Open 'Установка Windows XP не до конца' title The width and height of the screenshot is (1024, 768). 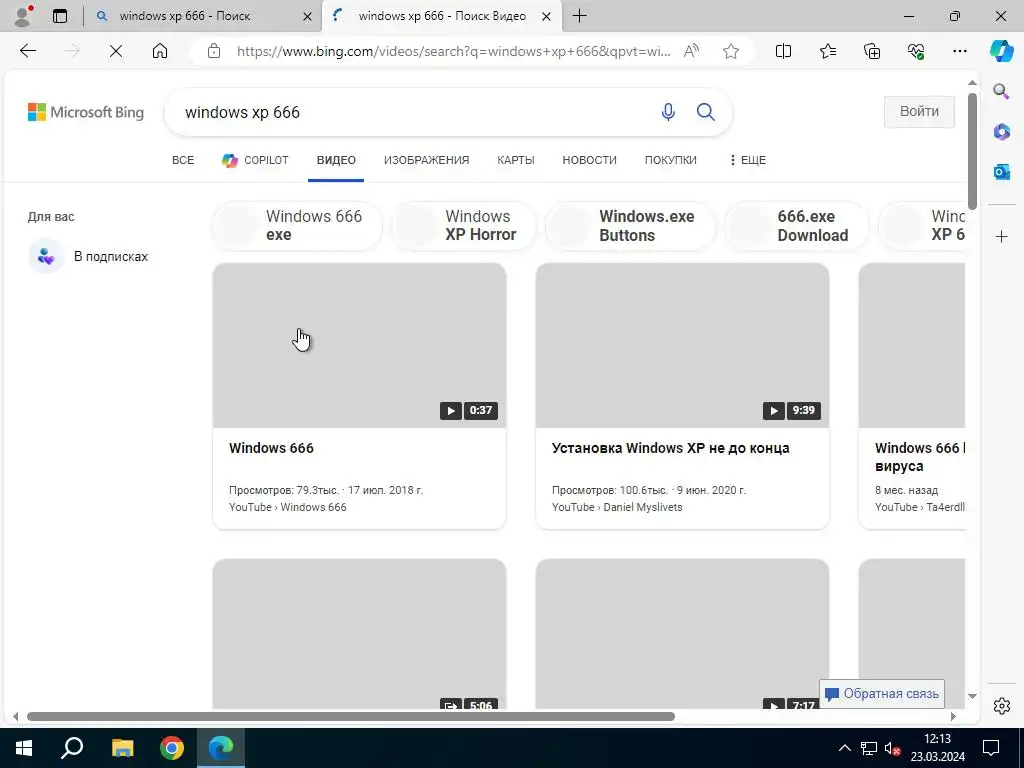(x=670, y=448)
